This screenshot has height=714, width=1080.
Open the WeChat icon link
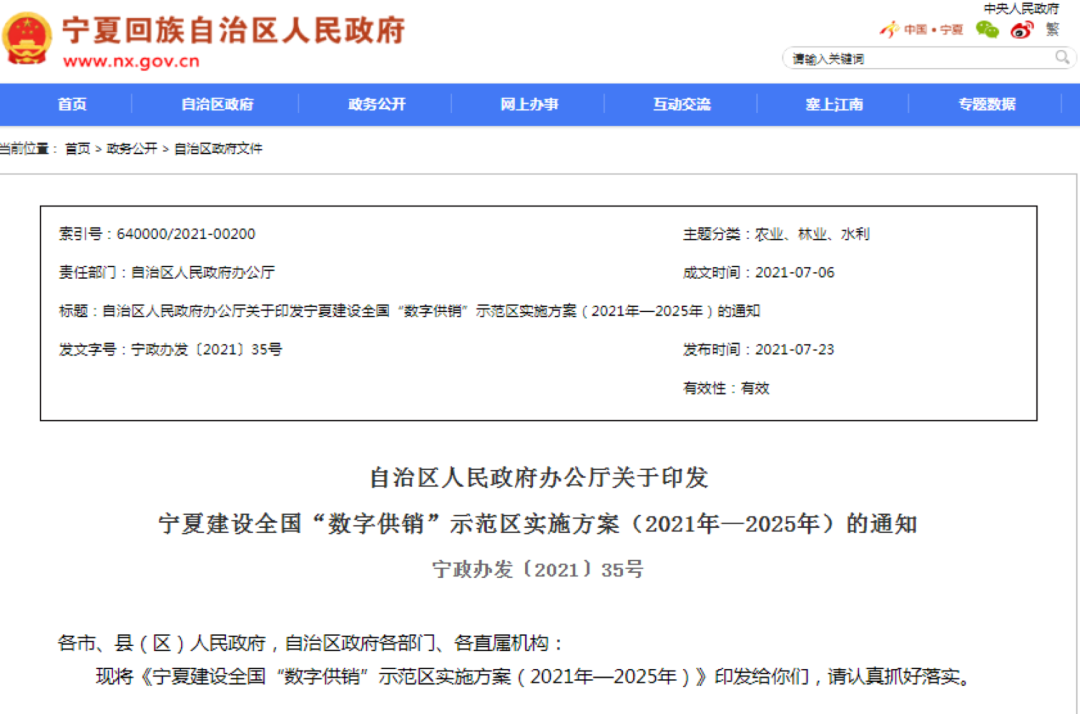click(x=987, y=29)
